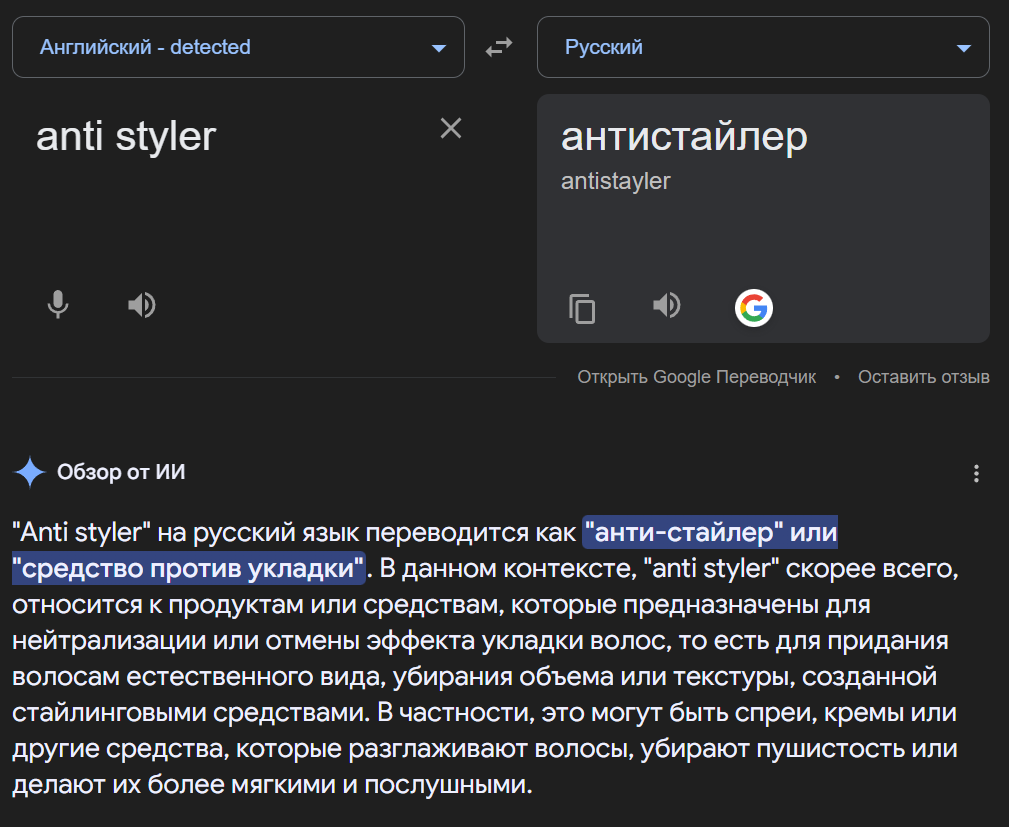The image size is (1009, 827).
Task: Click the transliteration 'antistayler'
Action: [x=615, y=181]
